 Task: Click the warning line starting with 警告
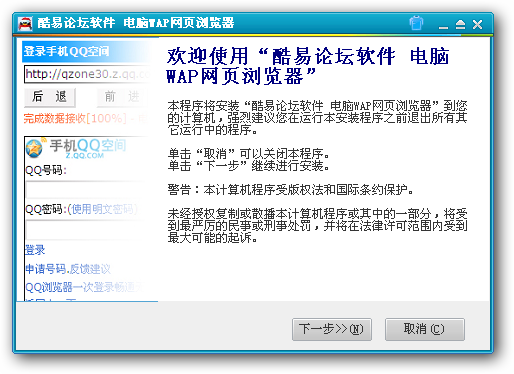click(x=290, y=190)
